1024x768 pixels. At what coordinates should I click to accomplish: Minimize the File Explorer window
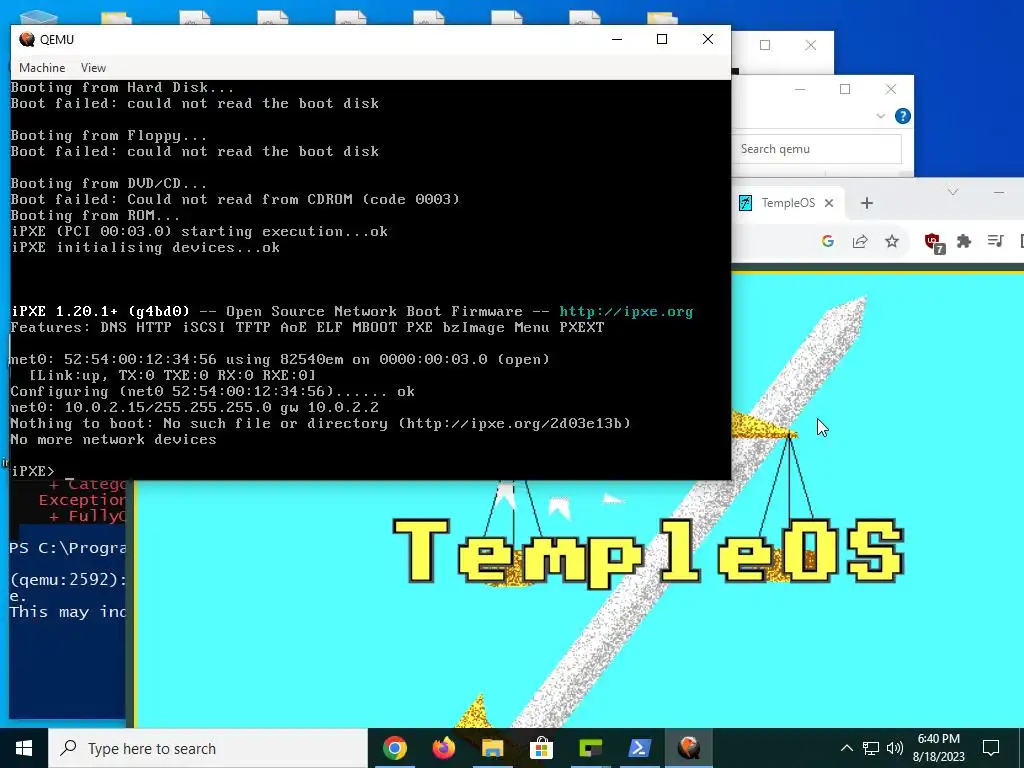tap(800, 89)
